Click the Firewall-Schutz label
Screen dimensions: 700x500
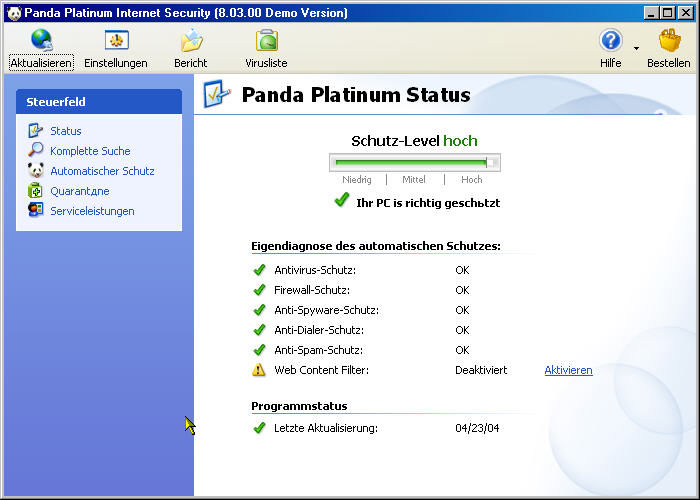(312, 290)
